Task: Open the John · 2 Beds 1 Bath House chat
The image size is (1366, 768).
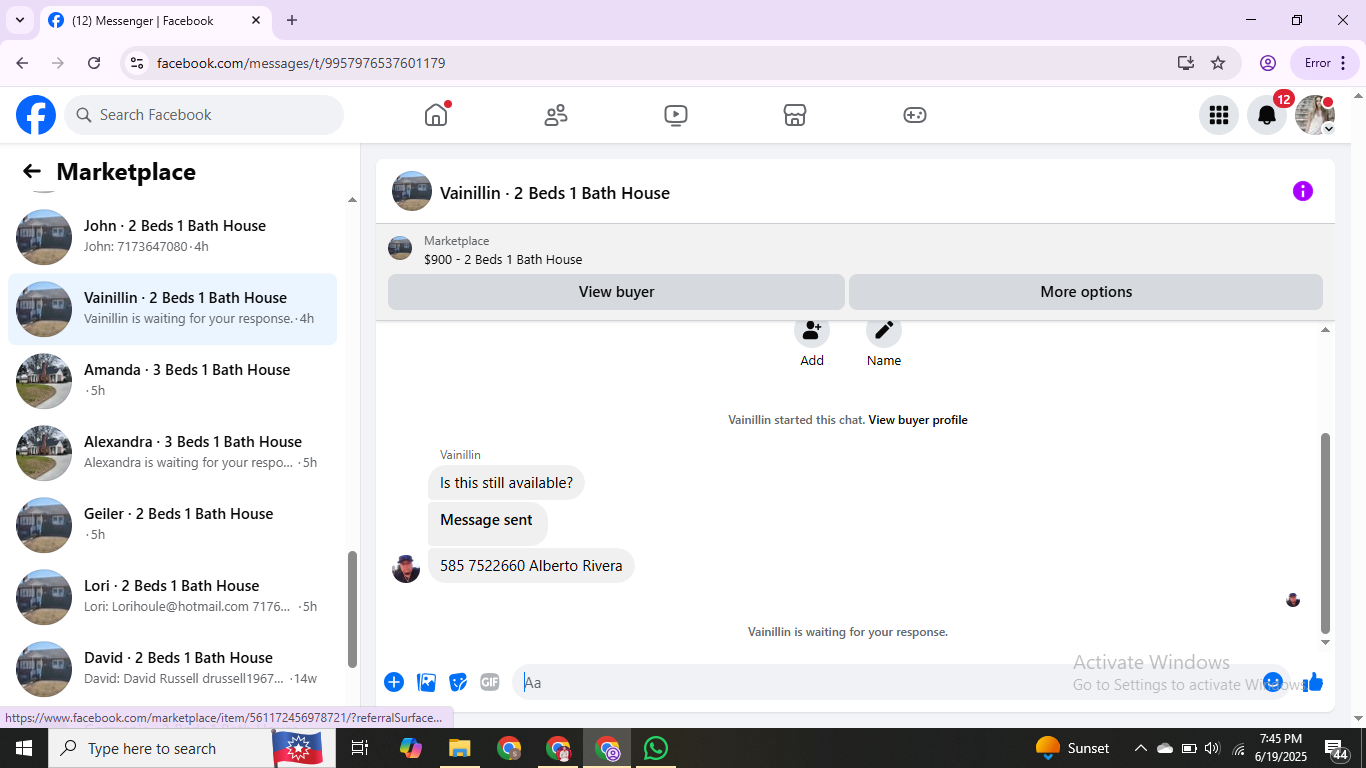Action: (173, 237)
